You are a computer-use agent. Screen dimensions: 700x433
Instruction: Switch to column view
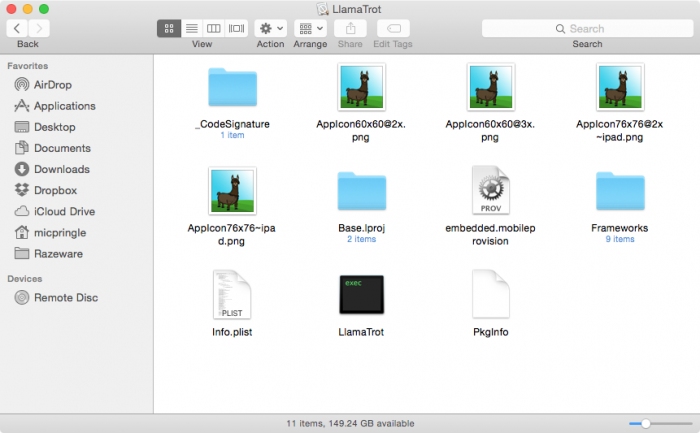(x=213, y=29)
